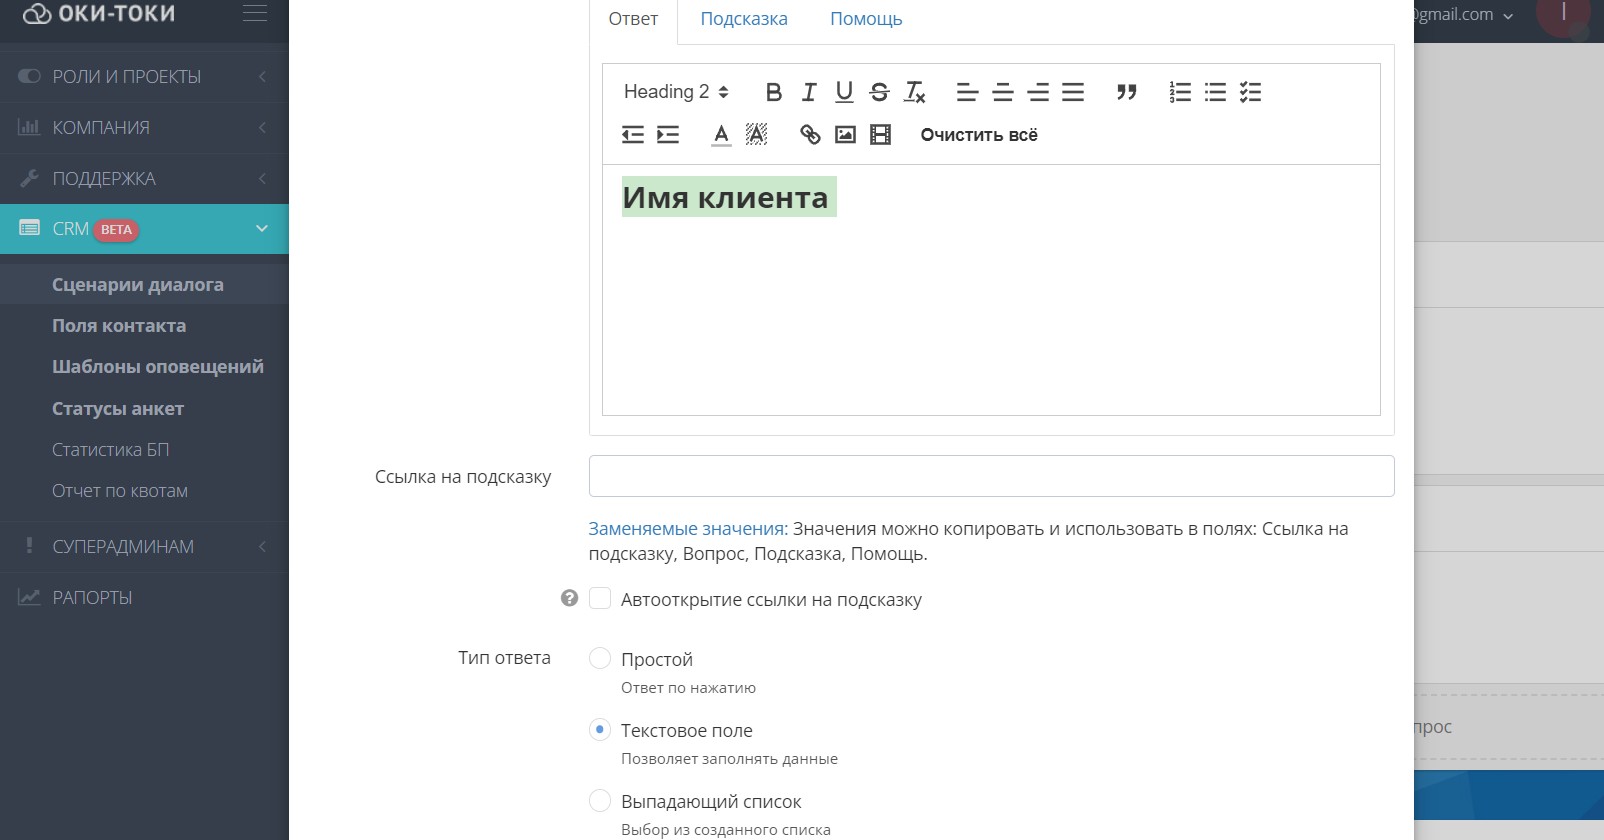
Task: Open Заменяемые значения link
Action: click(x=688, y=529)
